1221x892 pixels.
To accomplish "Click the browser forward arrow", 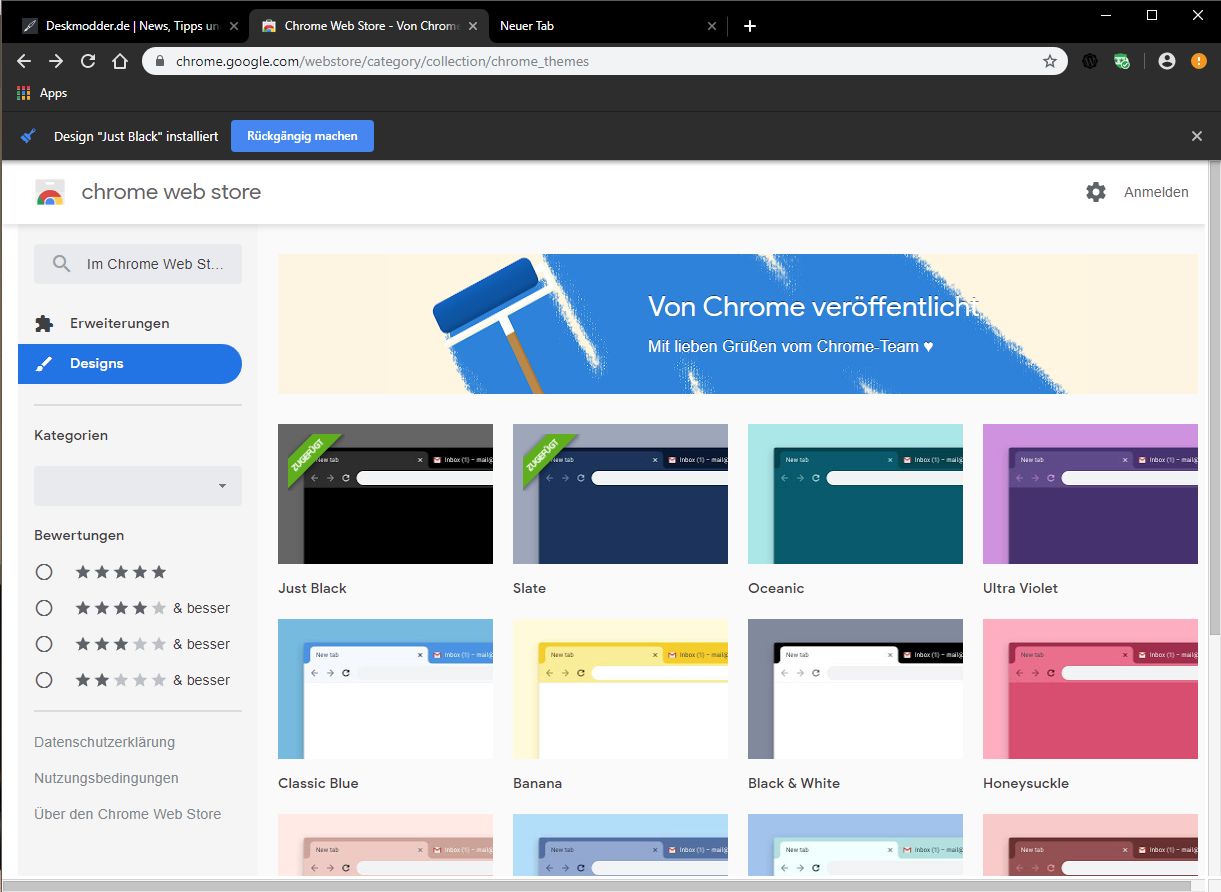I will click(x=56, y=61).
